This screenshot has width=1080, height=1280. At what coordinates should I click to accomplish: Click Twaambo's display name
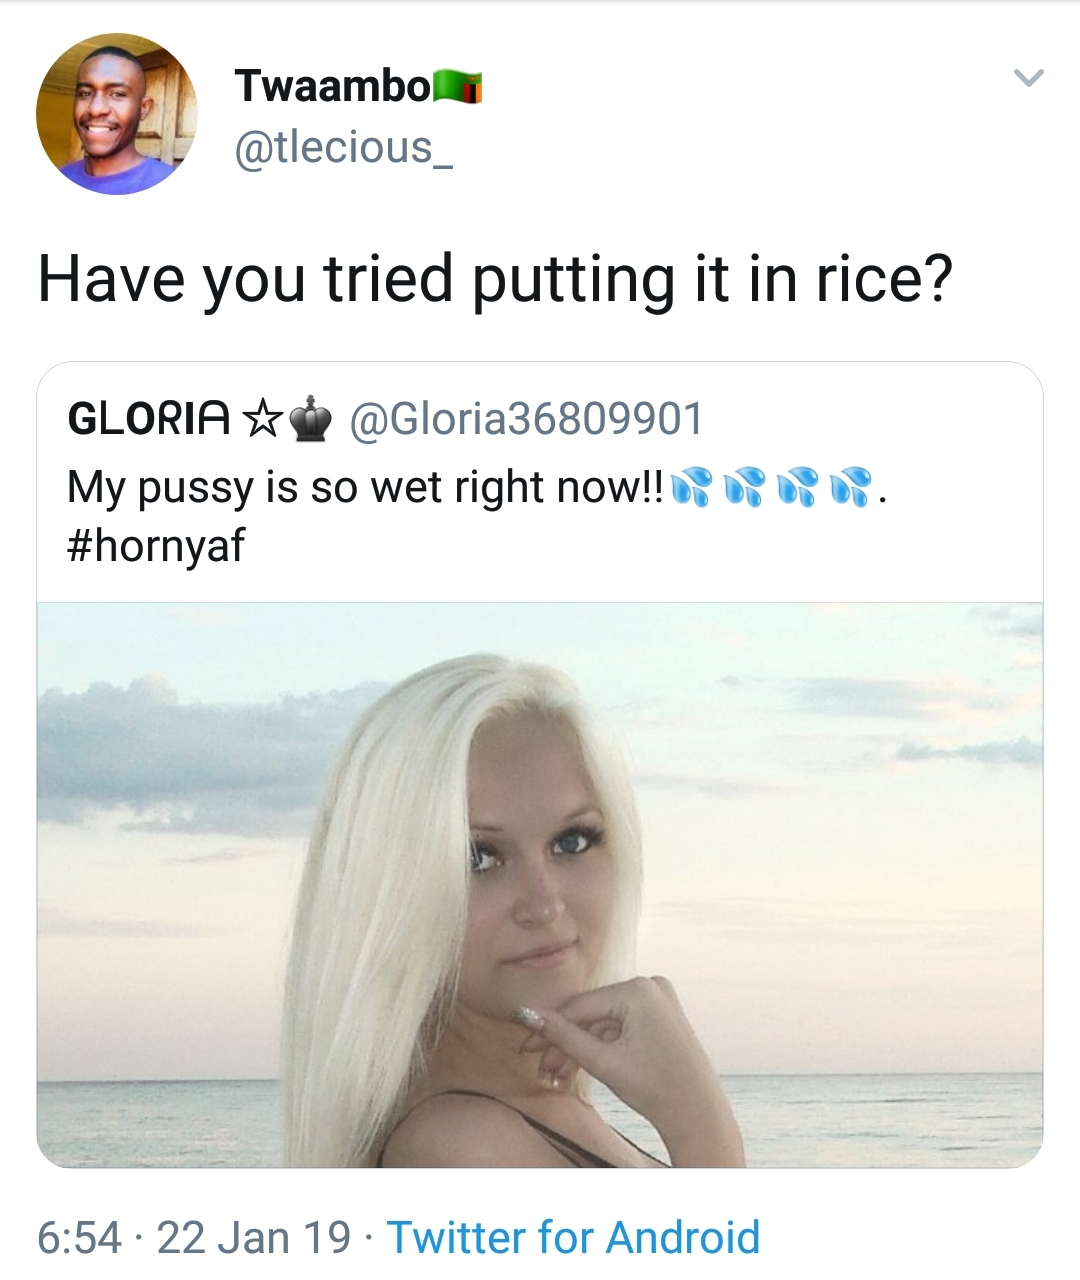[x=333, y=85]
